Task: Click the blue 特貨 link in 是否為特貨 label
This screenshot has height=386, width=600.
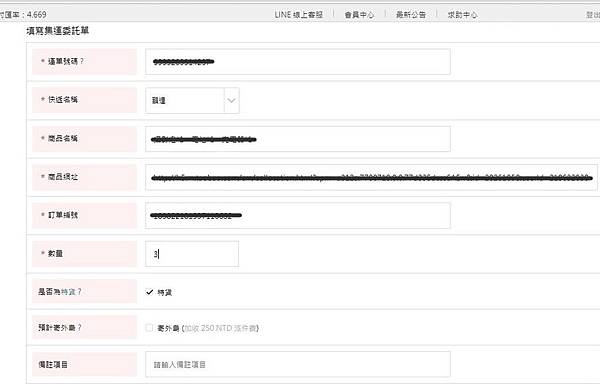Action: tap(68, 292)
